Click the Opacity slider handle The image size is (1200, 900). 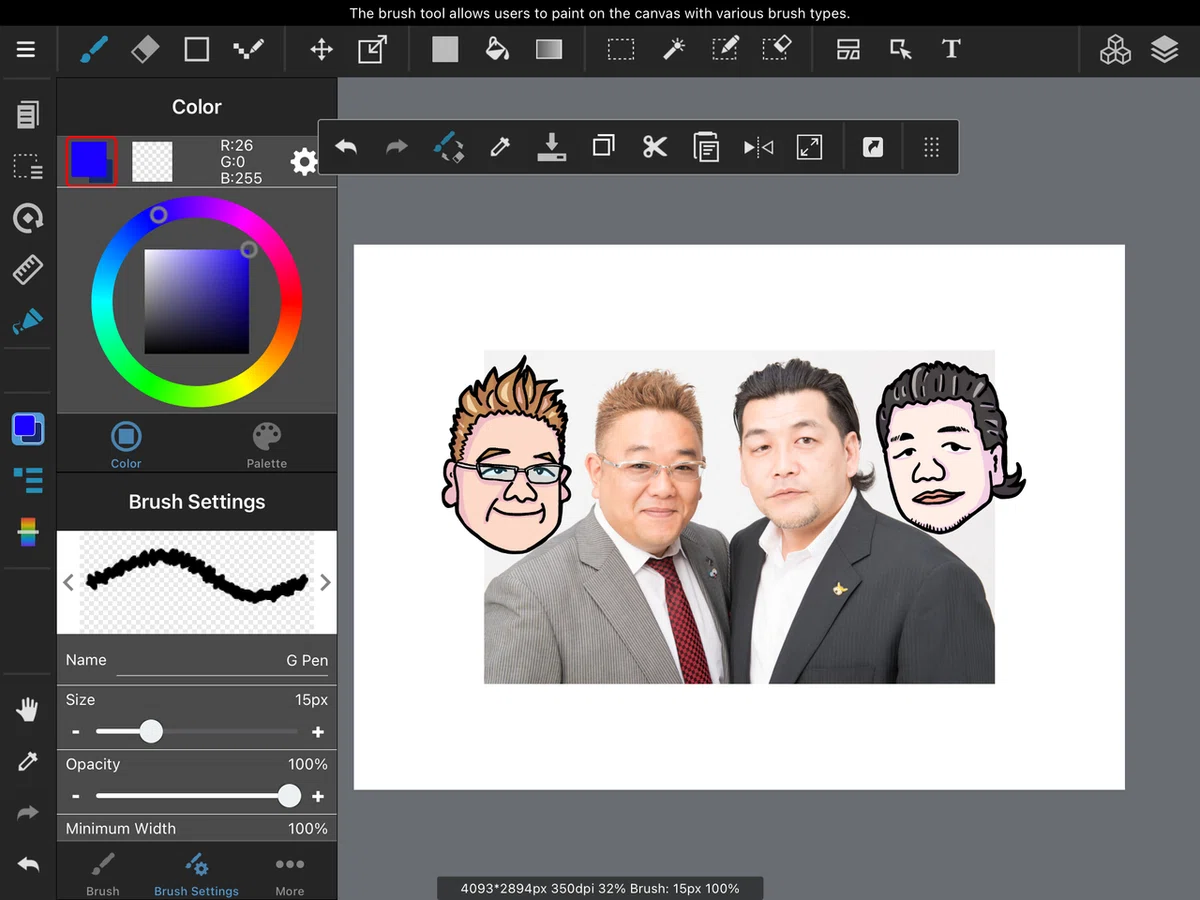tap(289, 796)
